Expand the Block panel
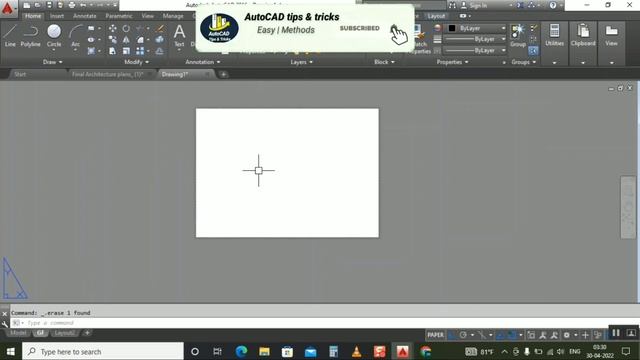Viewport: 640px width, 360px height. (x=384, y=62)
